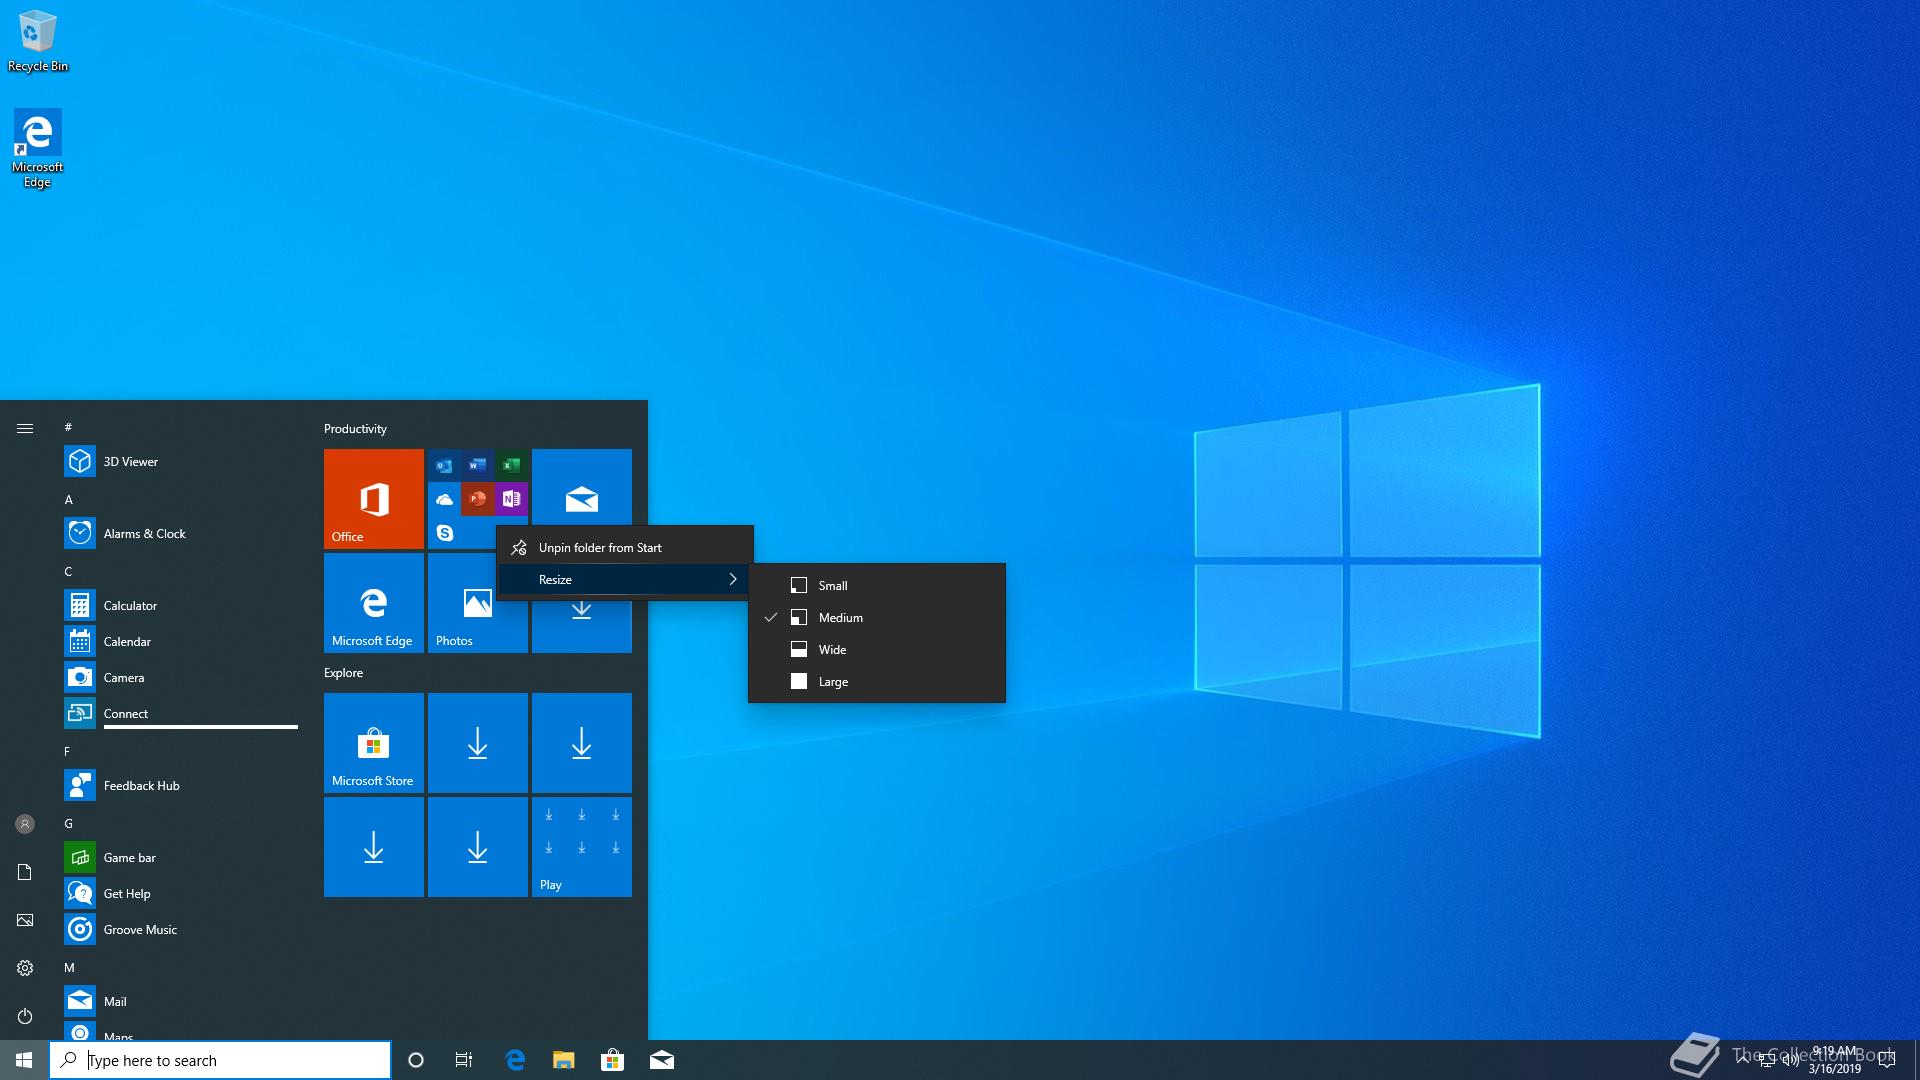Jump to letter G in app list
The height and width of the screenshot is (1080, 1920).
(69, 823)
